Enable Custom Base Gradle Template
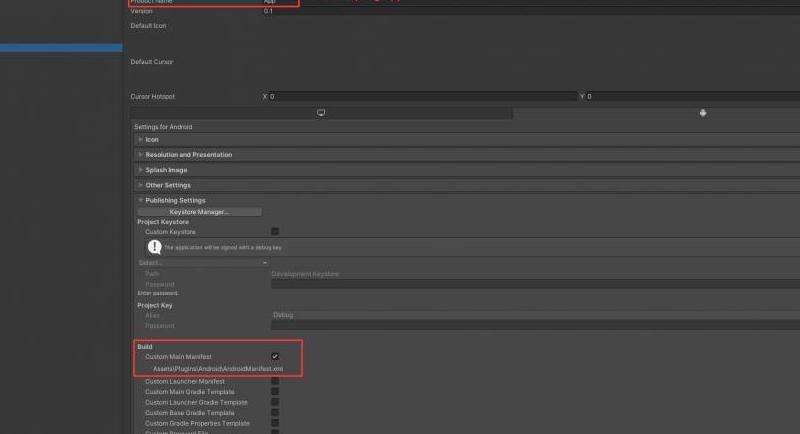The image size is (800, 434). click(x=275, y=413)
